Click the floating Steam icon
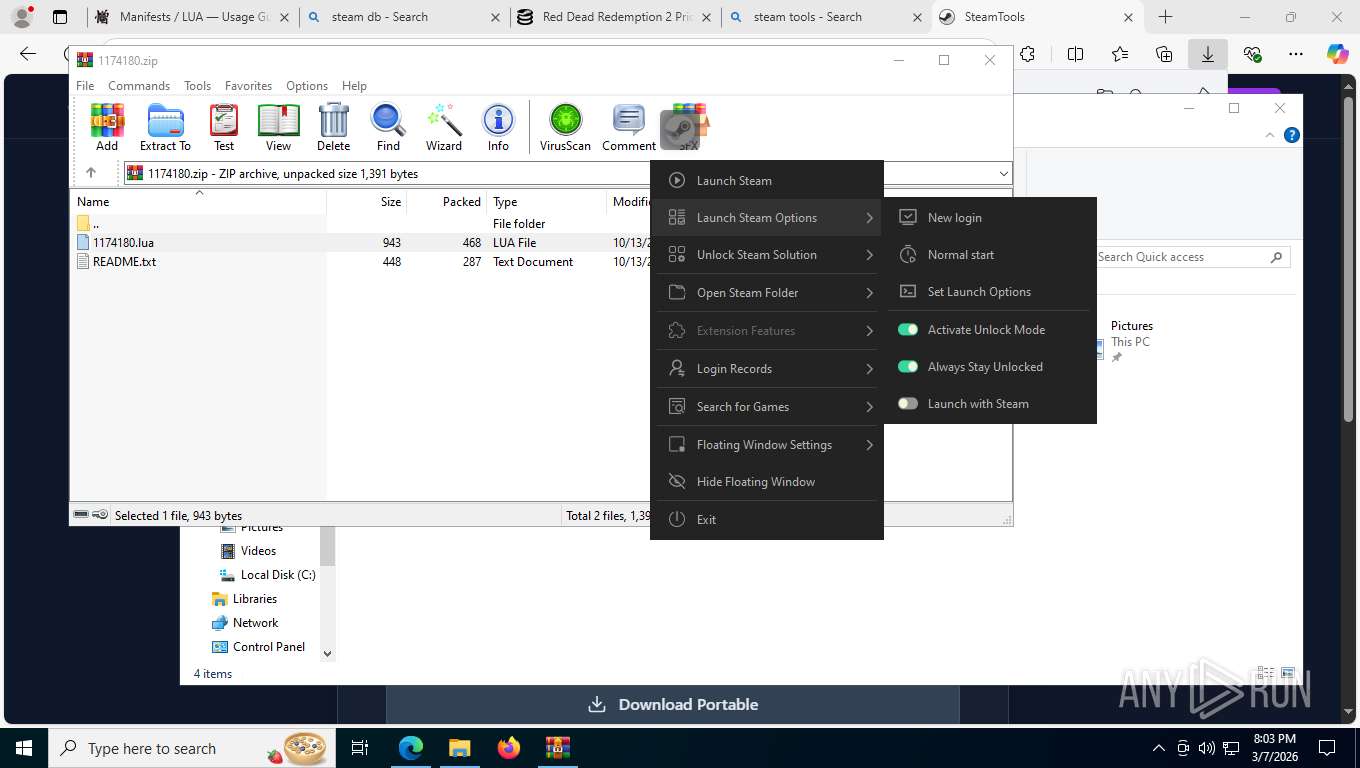 tap(681, 129)
